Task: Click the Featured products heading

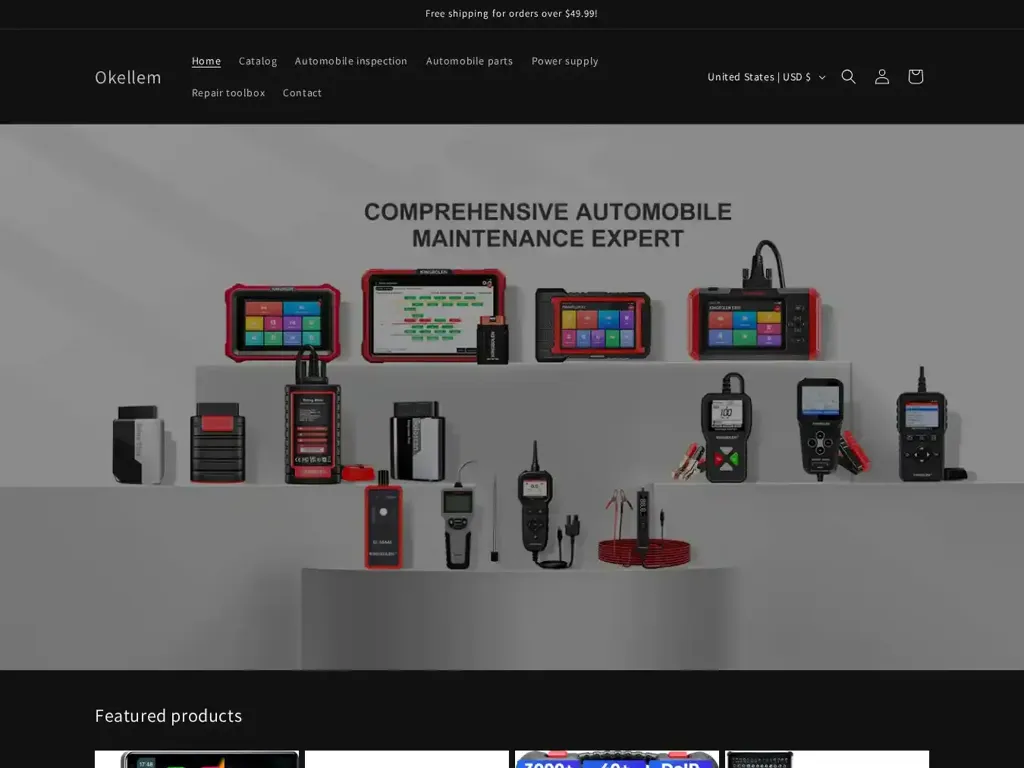Action: coord(168,716)
